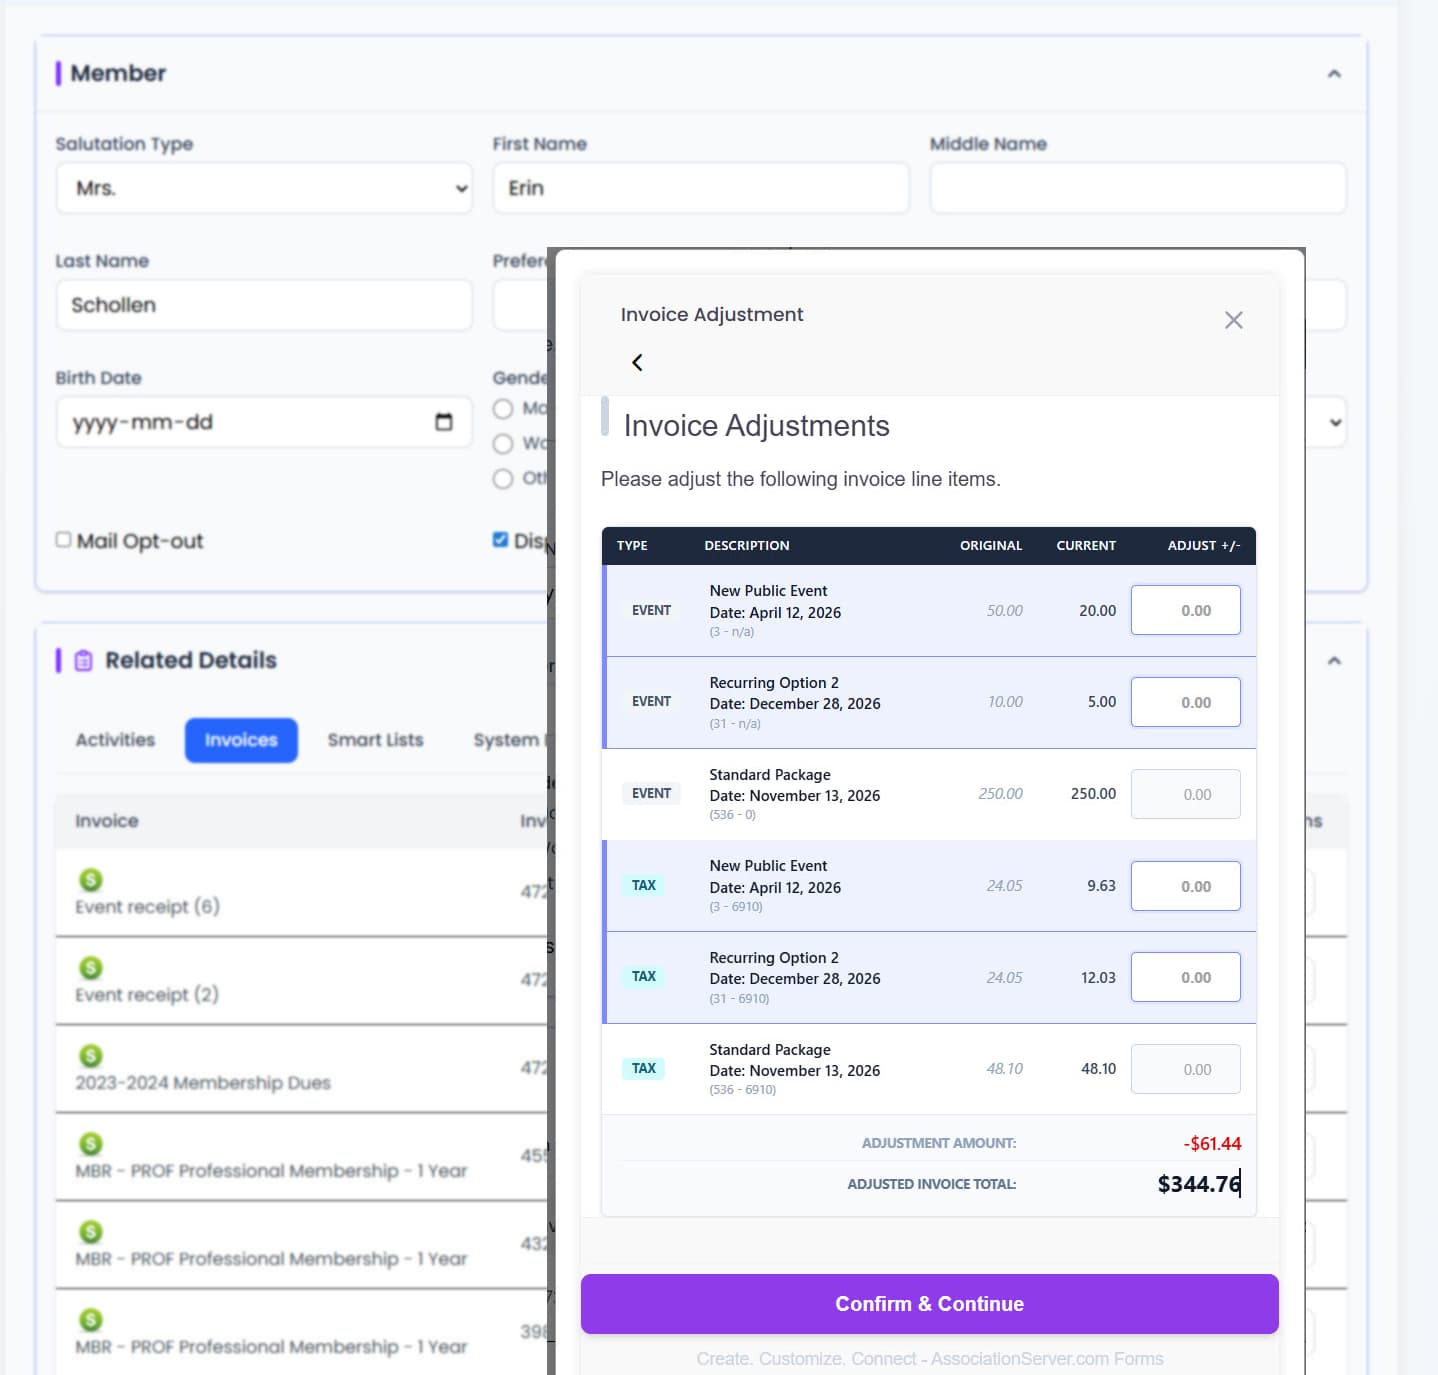Click adjust field for New Public Event event
This screenshot has height=1375, width=1438.
pyautogui.click(x=1185, y=610)
